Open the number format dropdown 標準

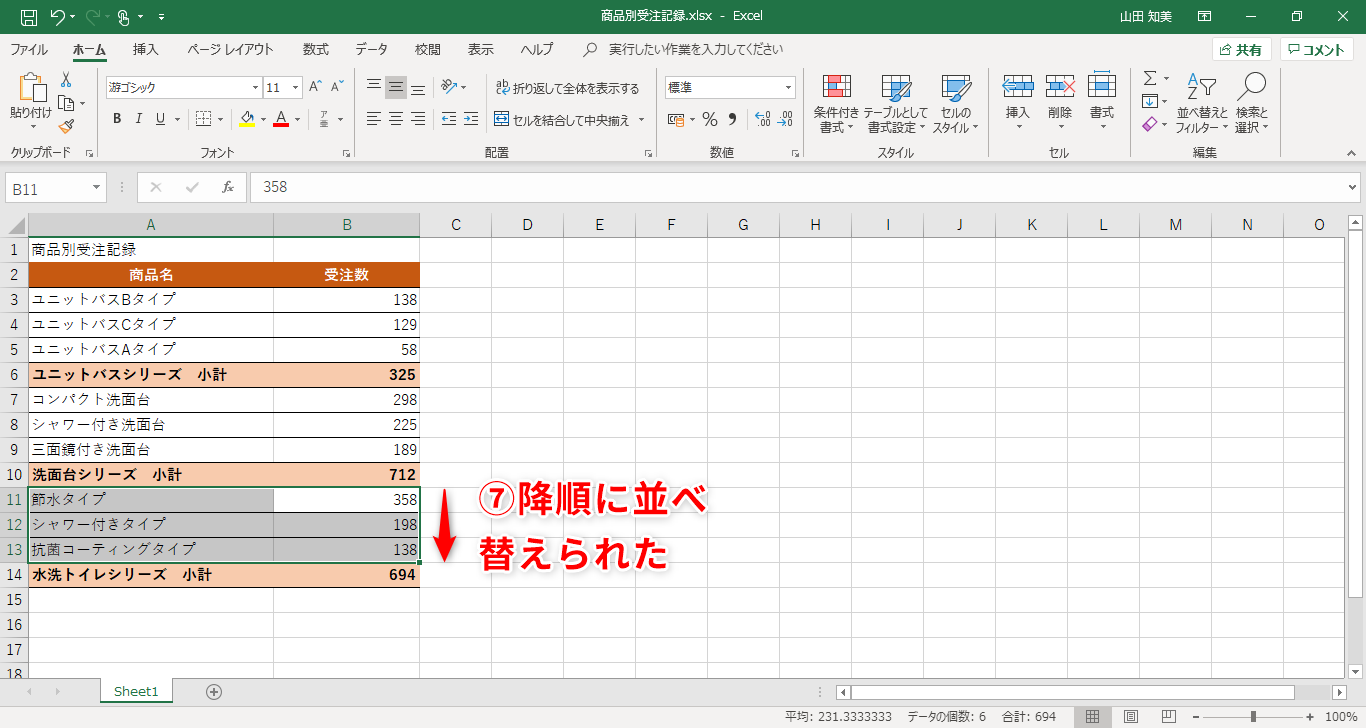tap(788, 88)
